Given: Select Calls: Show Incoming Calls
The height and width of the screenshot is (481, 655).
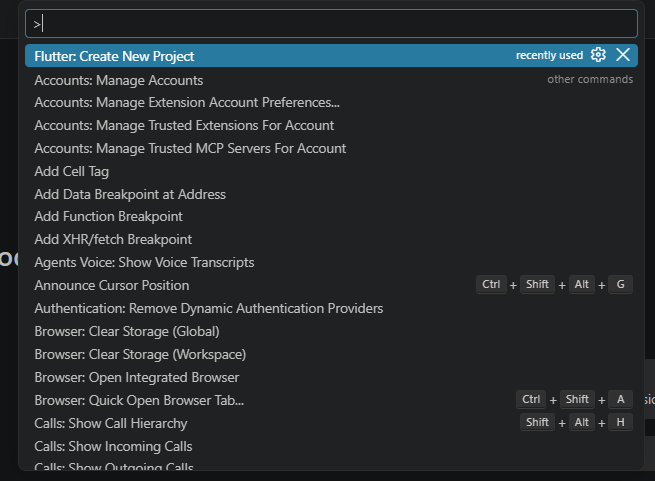Looking at the screenshot, I should (x=331, y=446).
